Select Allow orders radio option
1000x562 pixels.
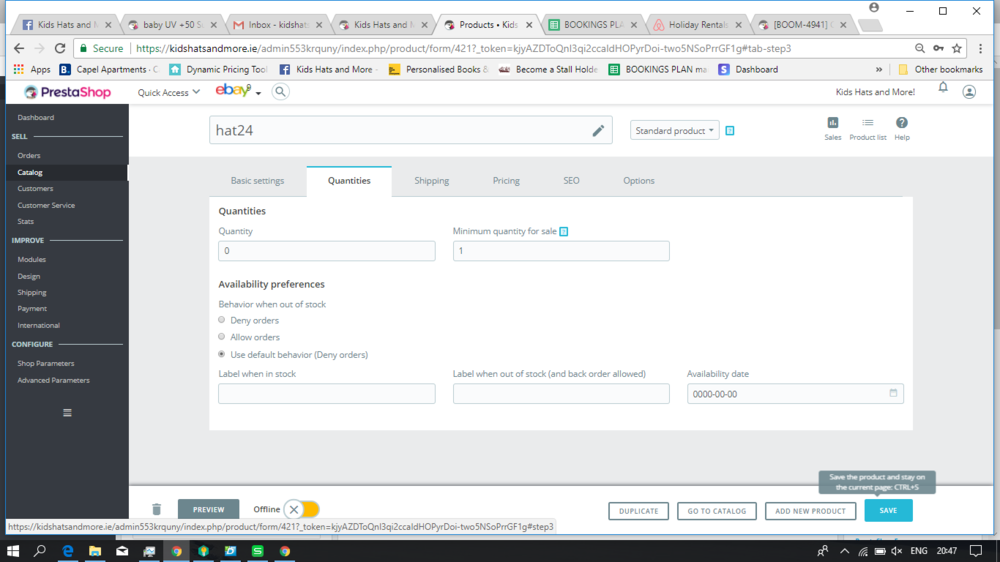click(222, 337)
